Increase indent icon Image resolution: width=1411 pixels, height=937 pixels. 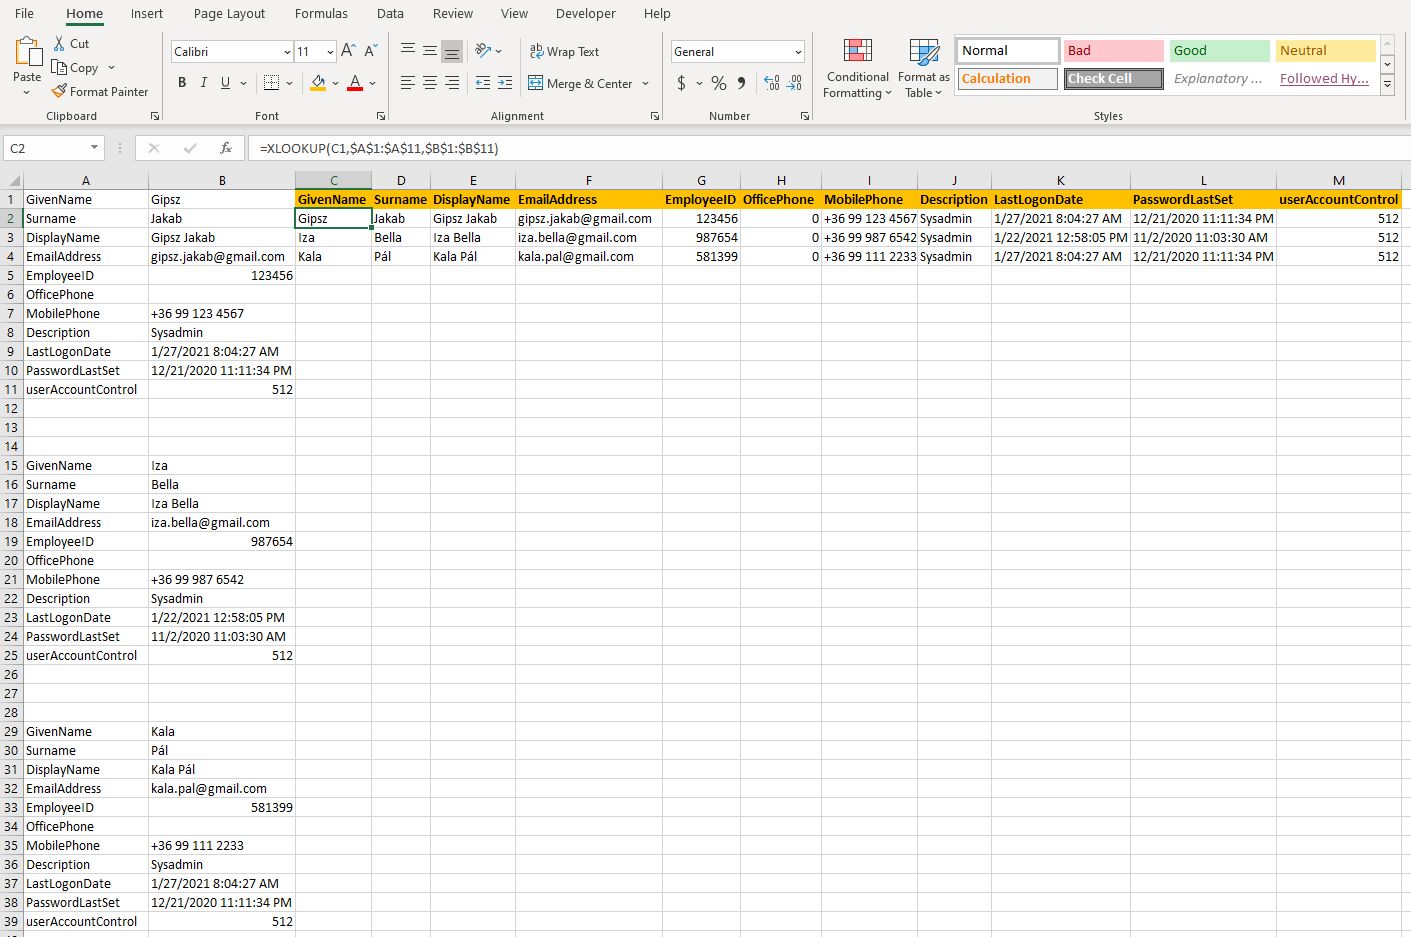tap(505, 83)
